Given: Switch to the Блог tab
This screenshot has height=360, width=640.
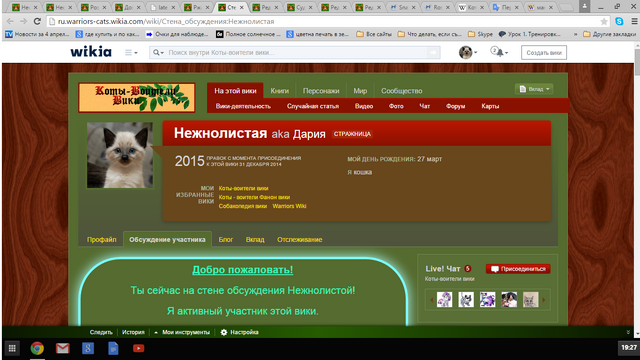Looking at the screenshot, I should pyautogui.click(x=225, y=240).
